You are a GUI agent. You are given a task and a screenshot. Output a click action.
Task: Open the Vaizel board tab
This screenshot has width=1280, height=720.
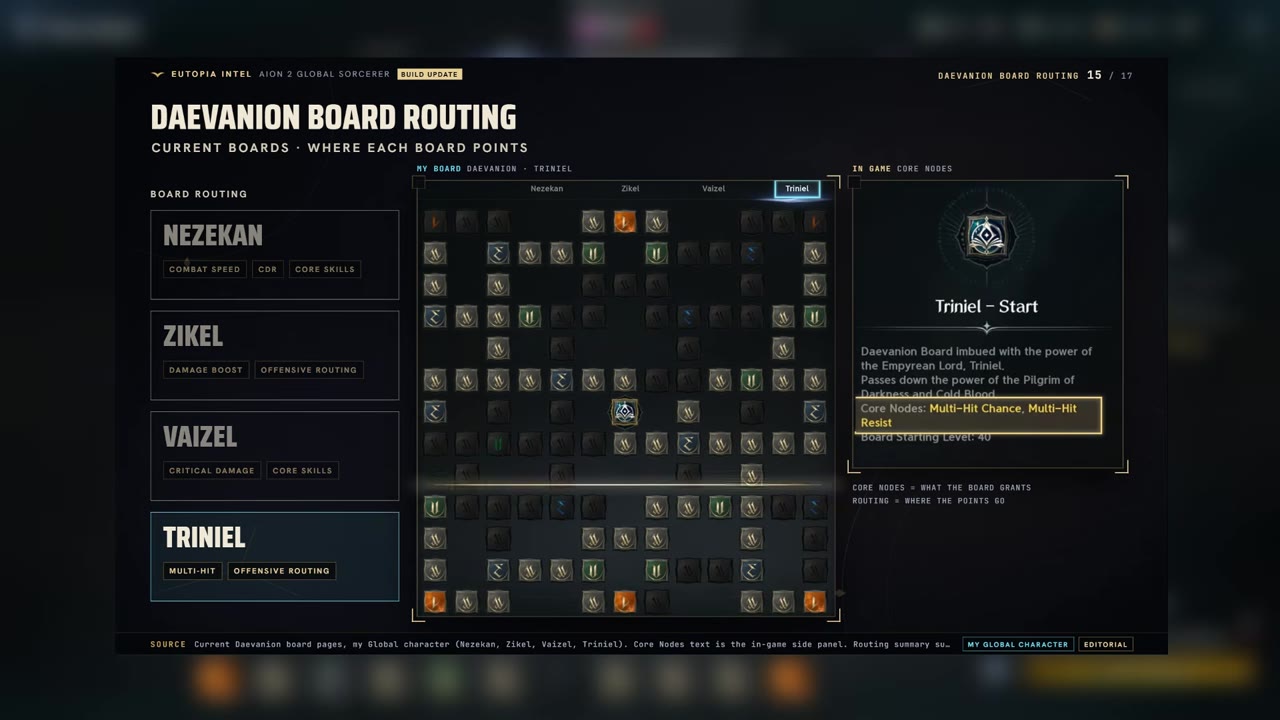[x=713, y=188]
